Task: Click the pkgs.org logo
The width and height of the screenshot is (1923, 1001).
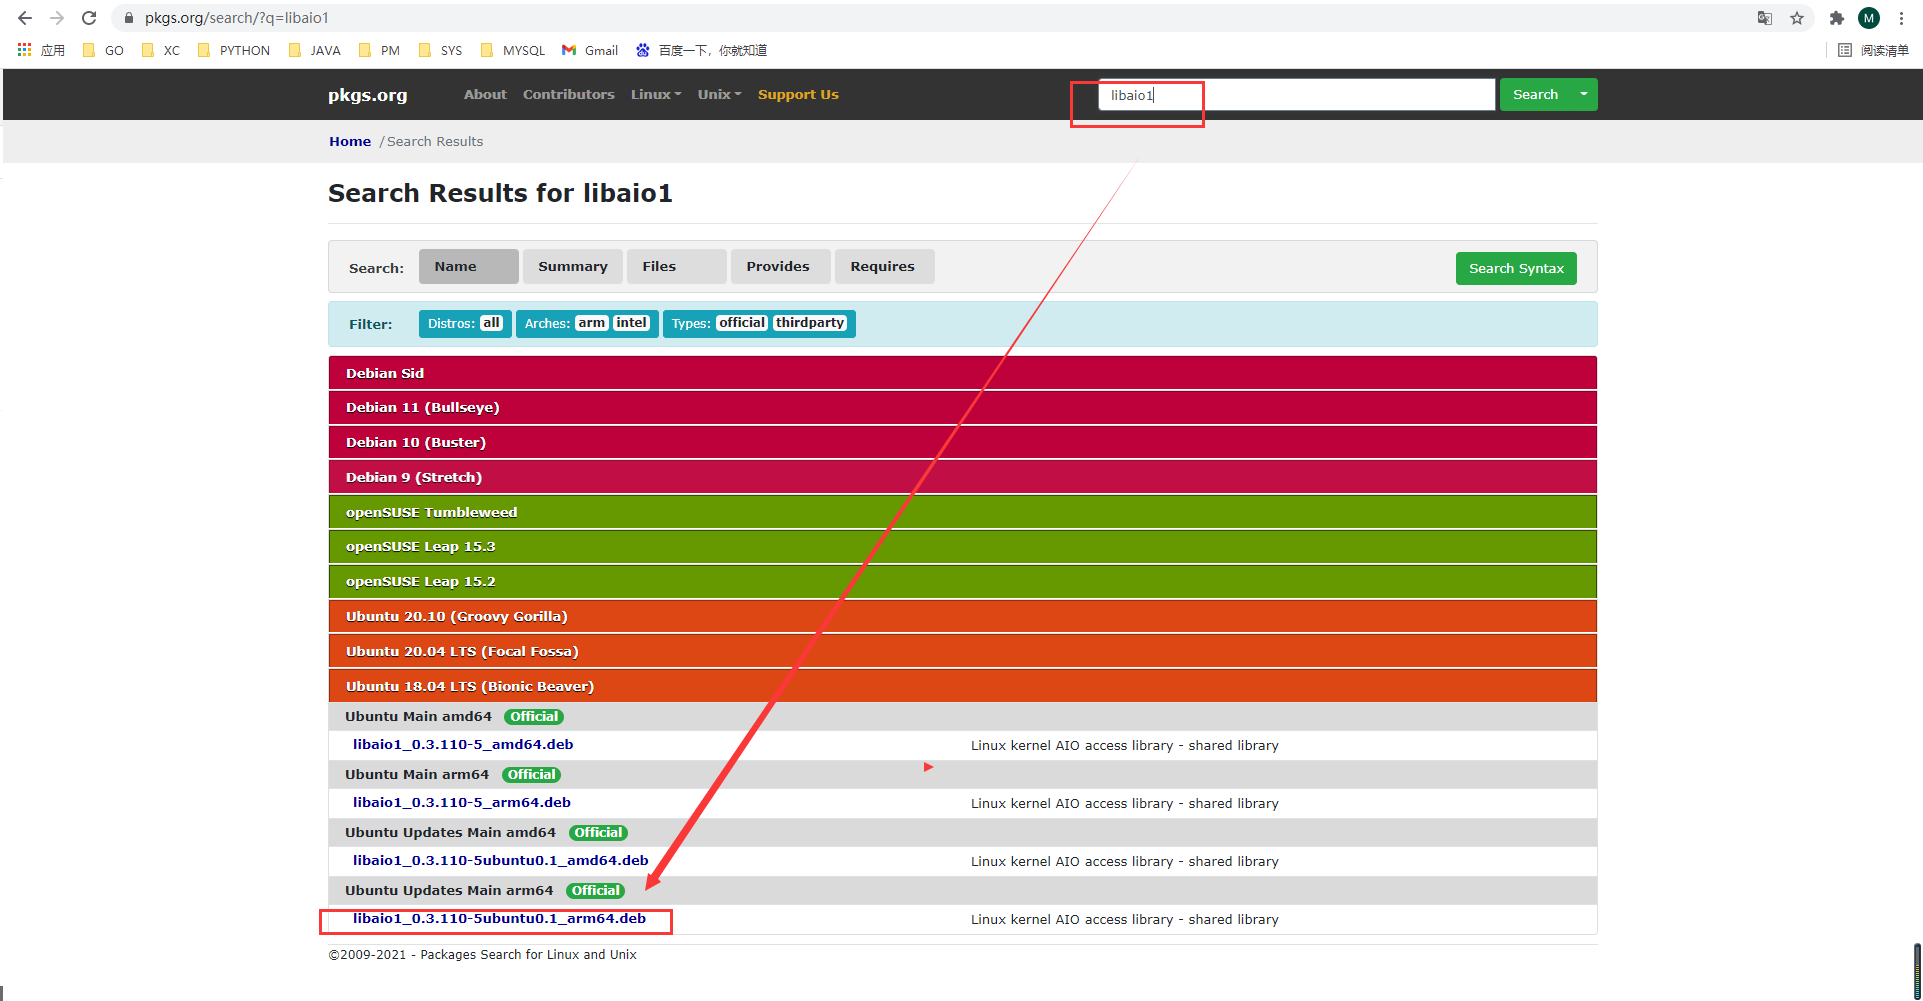Action: tap(368, 95)
